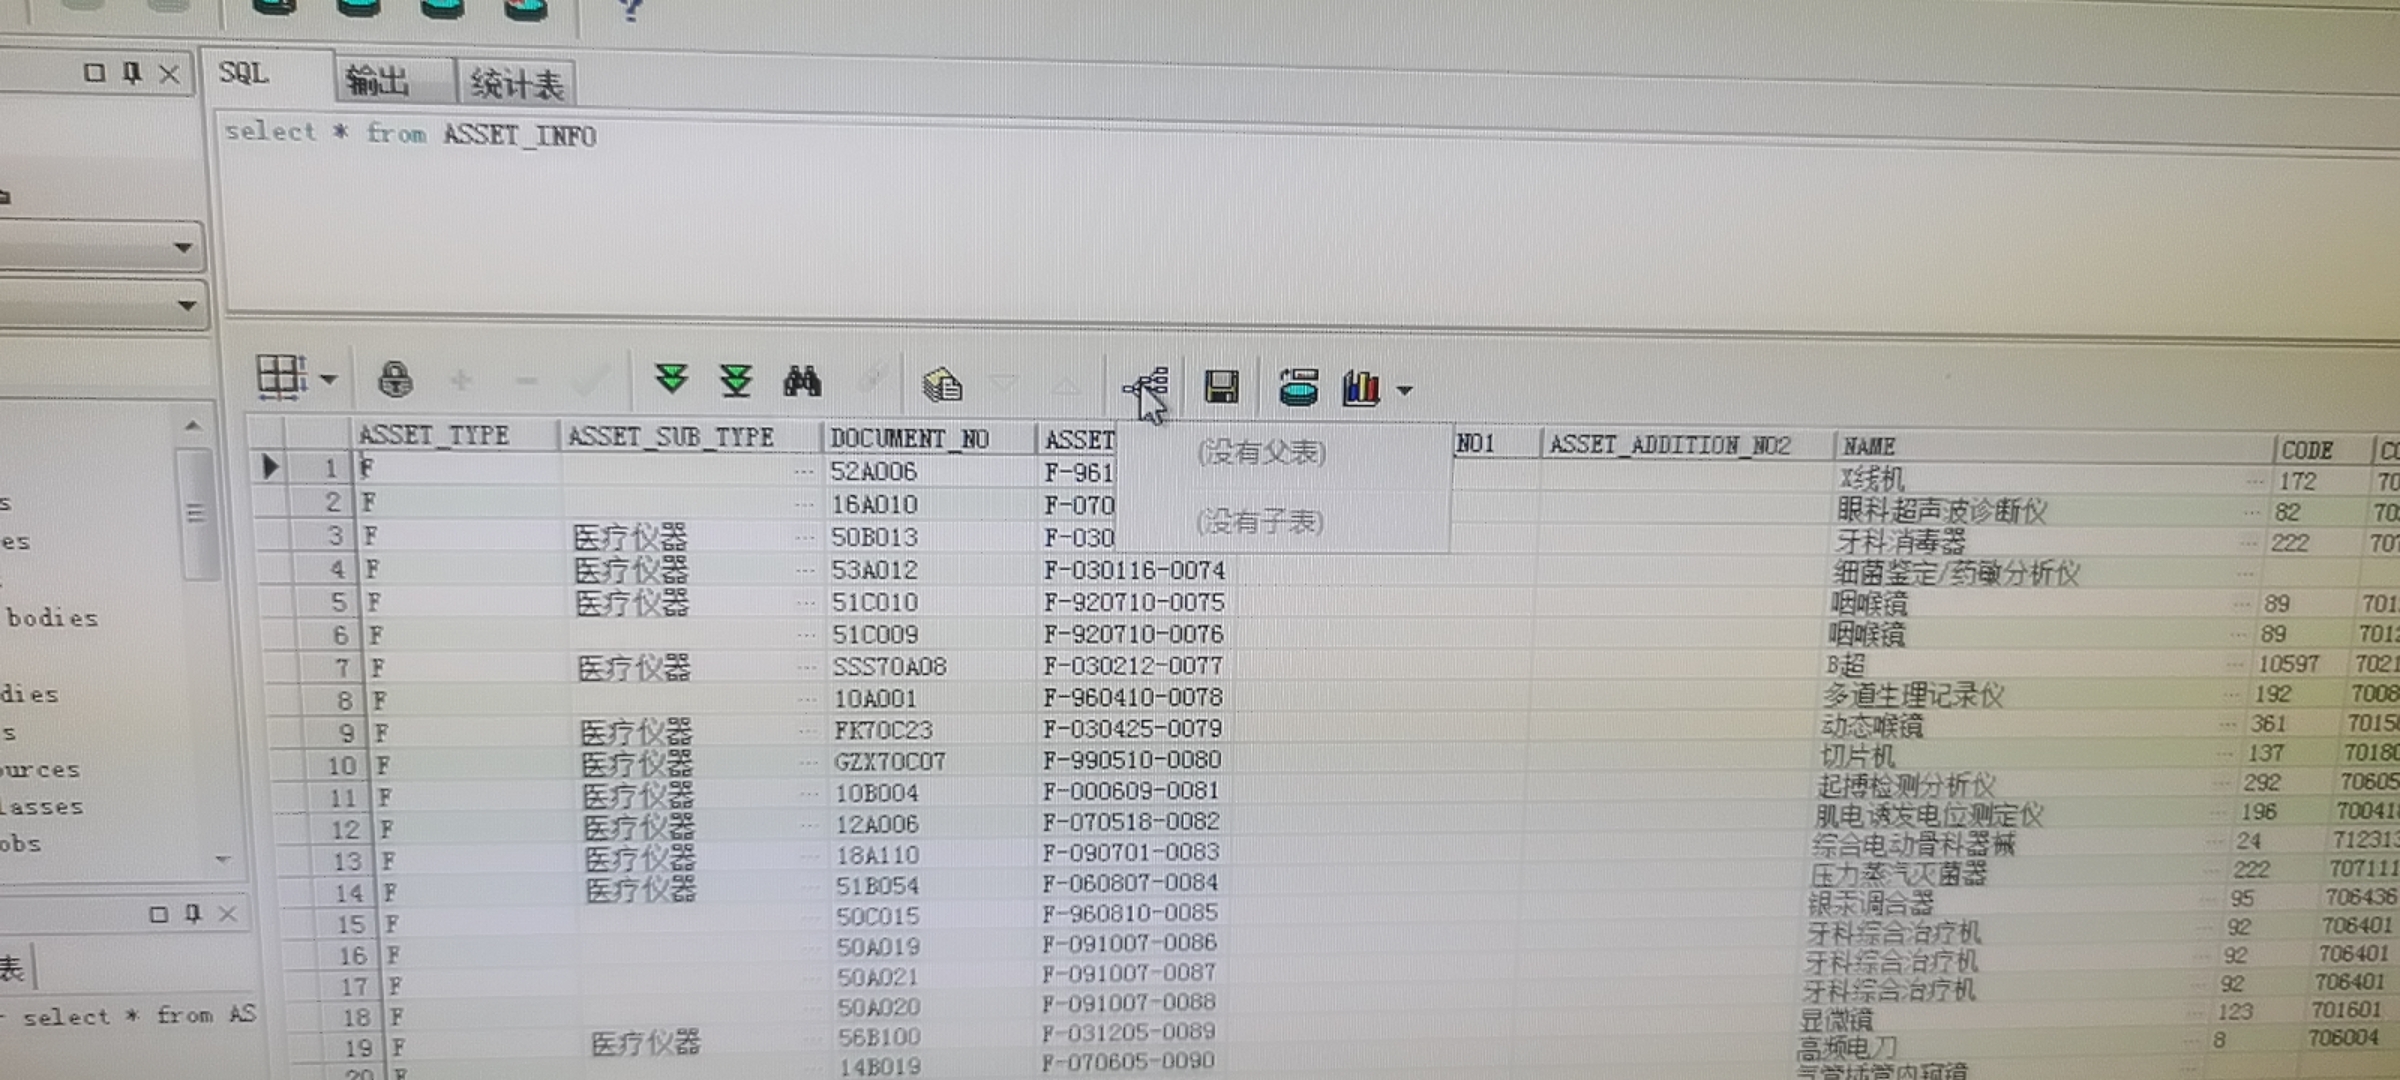Click the plus insert-record icon
This screenshot has width=2400, height=1080.
[x=461, y=380]
